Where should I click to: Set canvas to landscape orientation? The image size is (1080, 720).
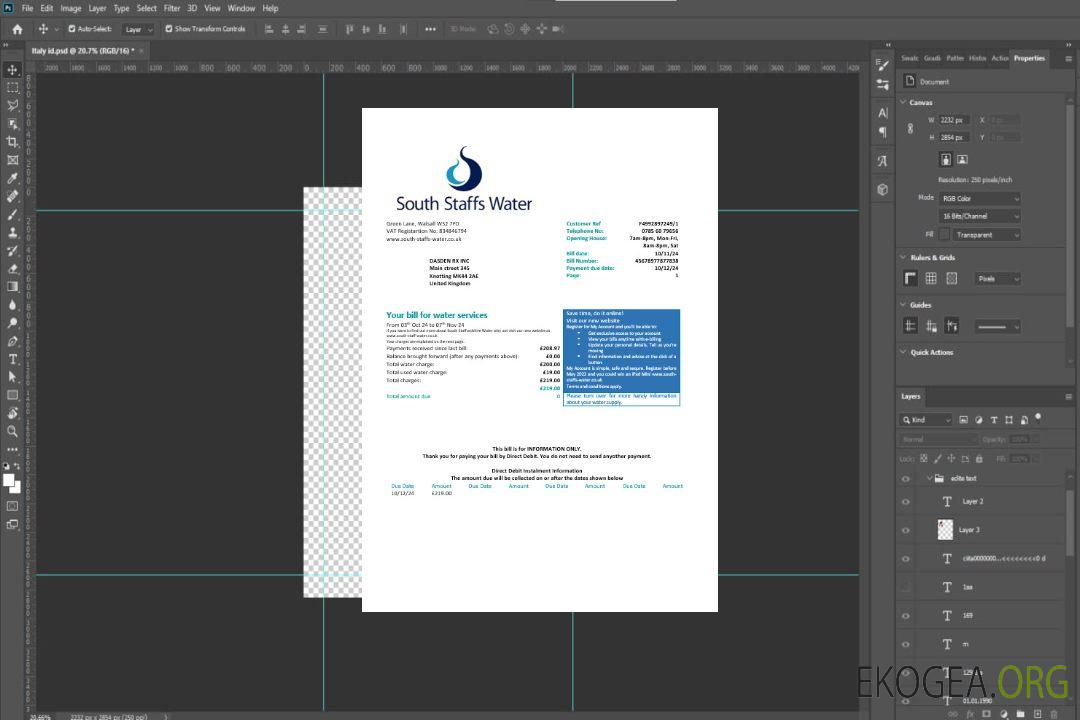[x=962, y=159]
